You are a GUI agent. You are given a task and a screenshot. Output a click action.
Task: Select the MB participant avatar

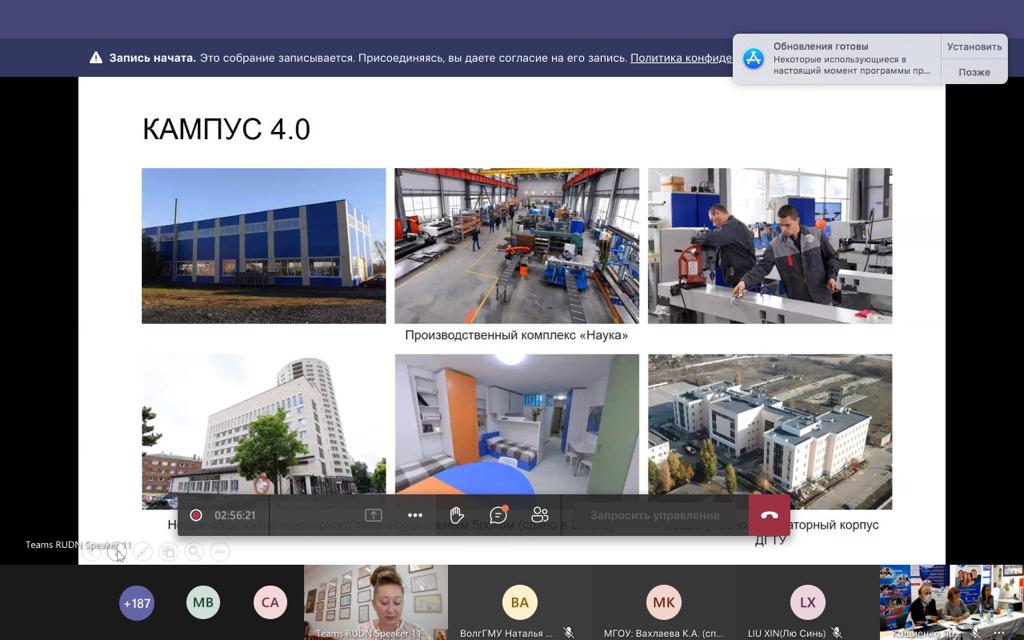click(203, 603)
